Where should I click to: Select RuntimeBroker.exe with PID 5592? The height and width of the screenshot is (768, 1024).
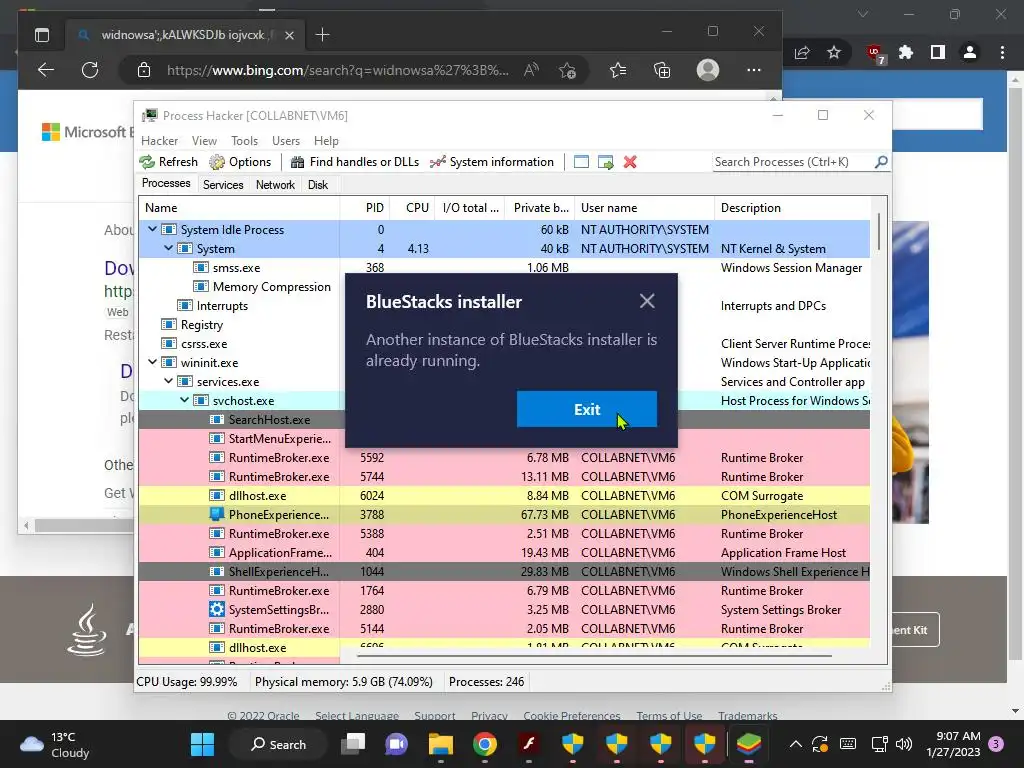click(504, 458)
